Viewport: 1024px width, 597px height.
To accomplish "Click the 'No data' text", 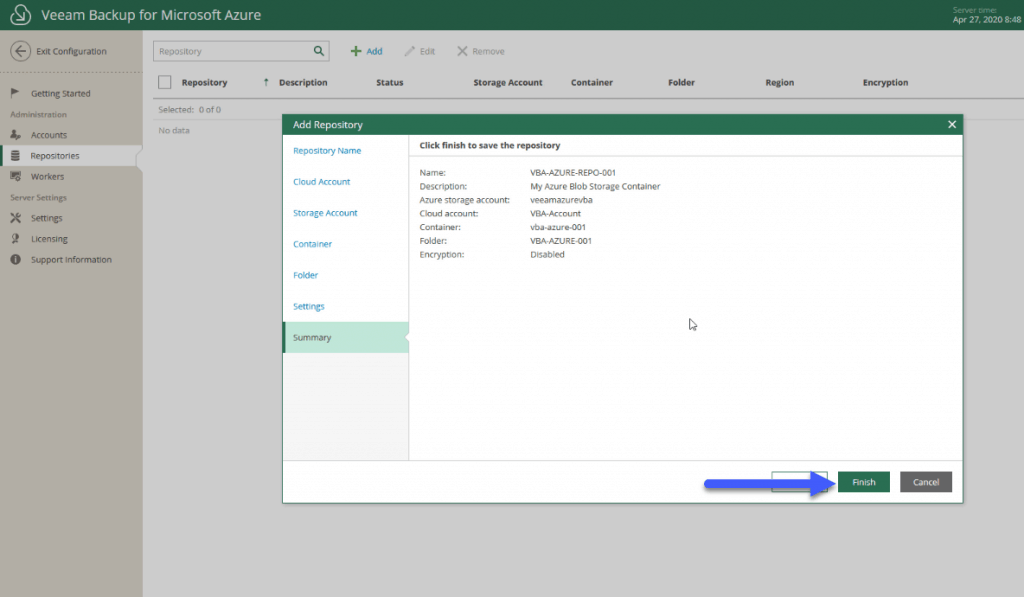I will coord(174,131).
